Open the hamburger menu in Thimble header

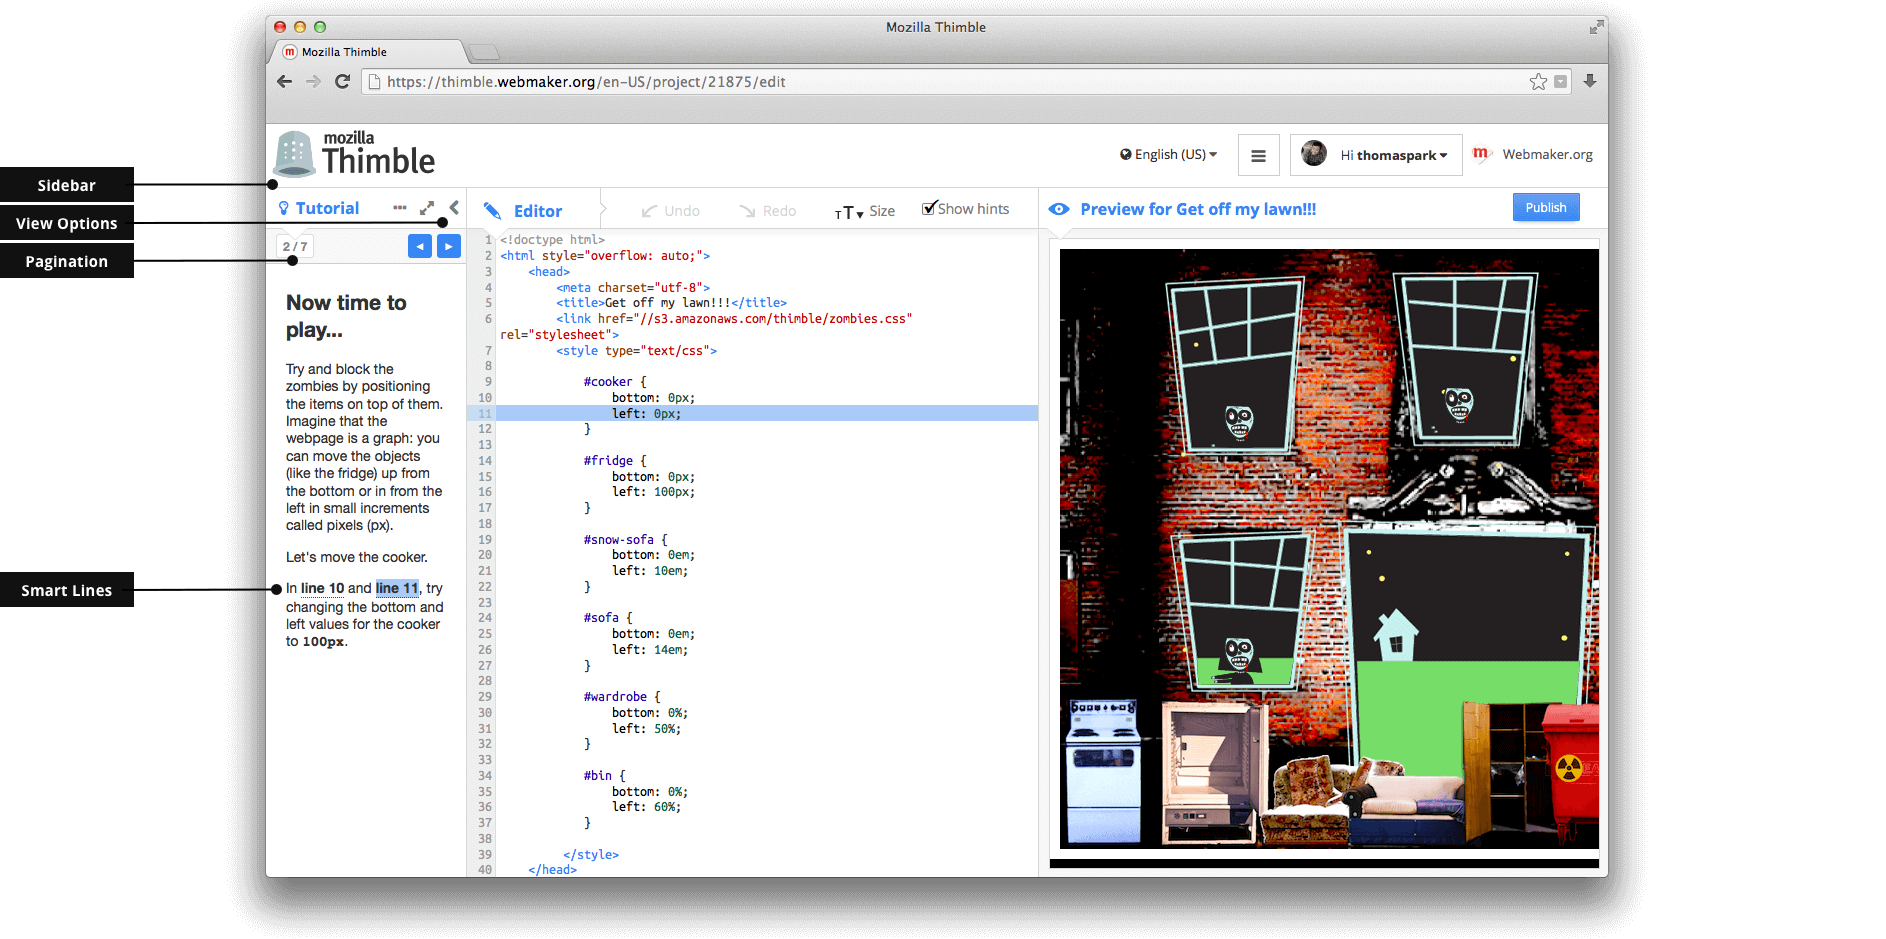1258,156
